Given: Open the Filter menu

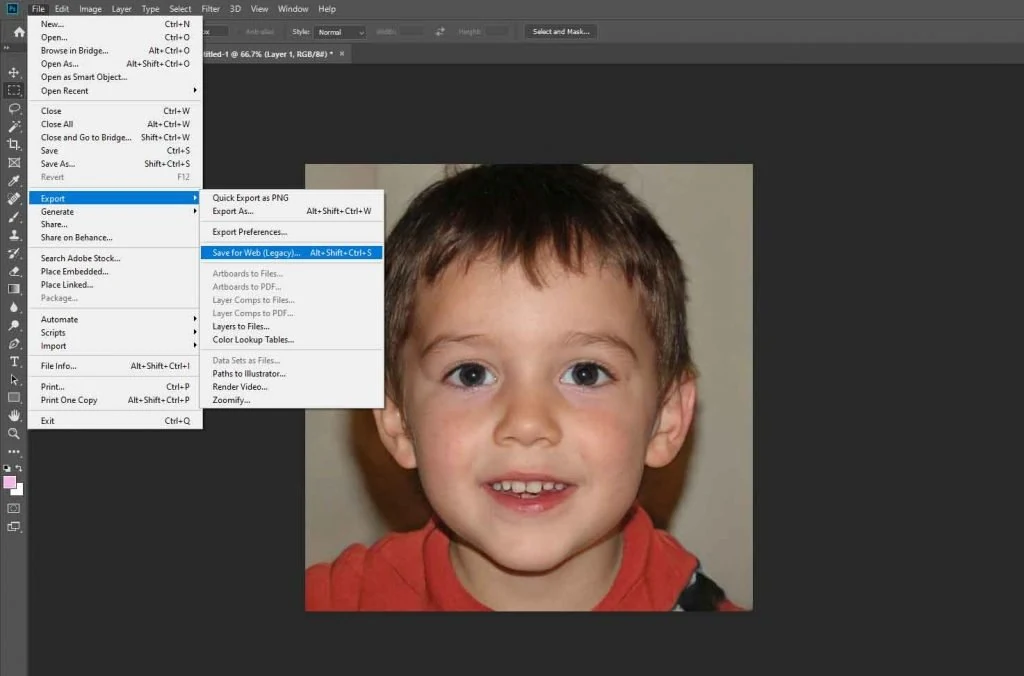Looking at the screenshot, I should (x=210, y=9).
